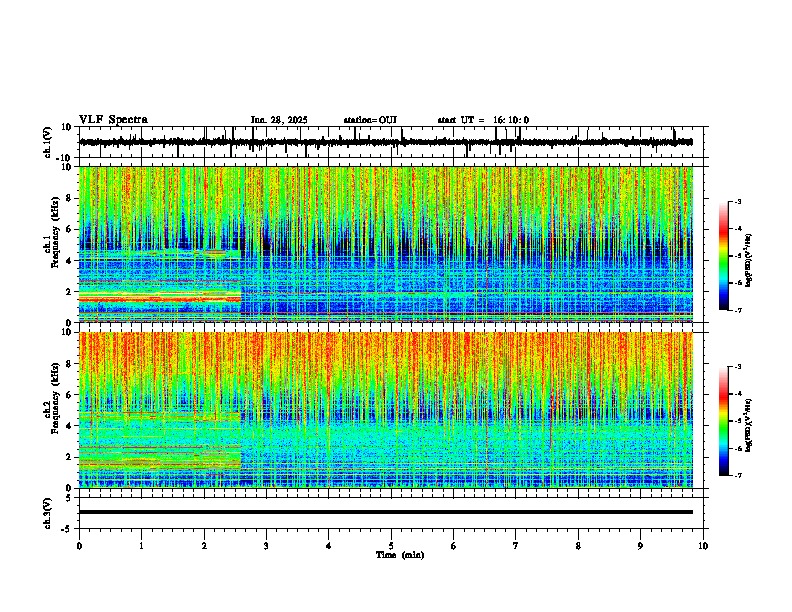Click the ch.2 color bar "log(PSD)(V²/Hz)" label

click(x=748, y=425)
